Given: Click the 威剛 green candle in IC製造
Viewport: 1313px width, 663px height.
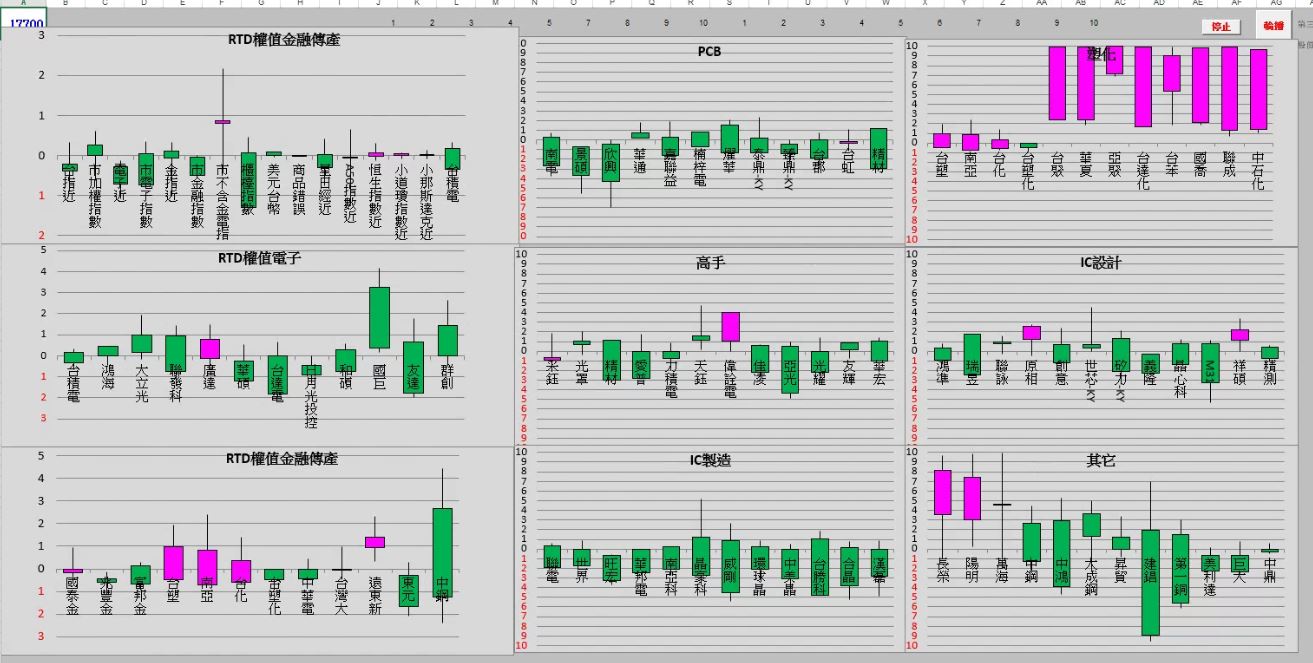Looking at the screenshot, I should 730,567.
